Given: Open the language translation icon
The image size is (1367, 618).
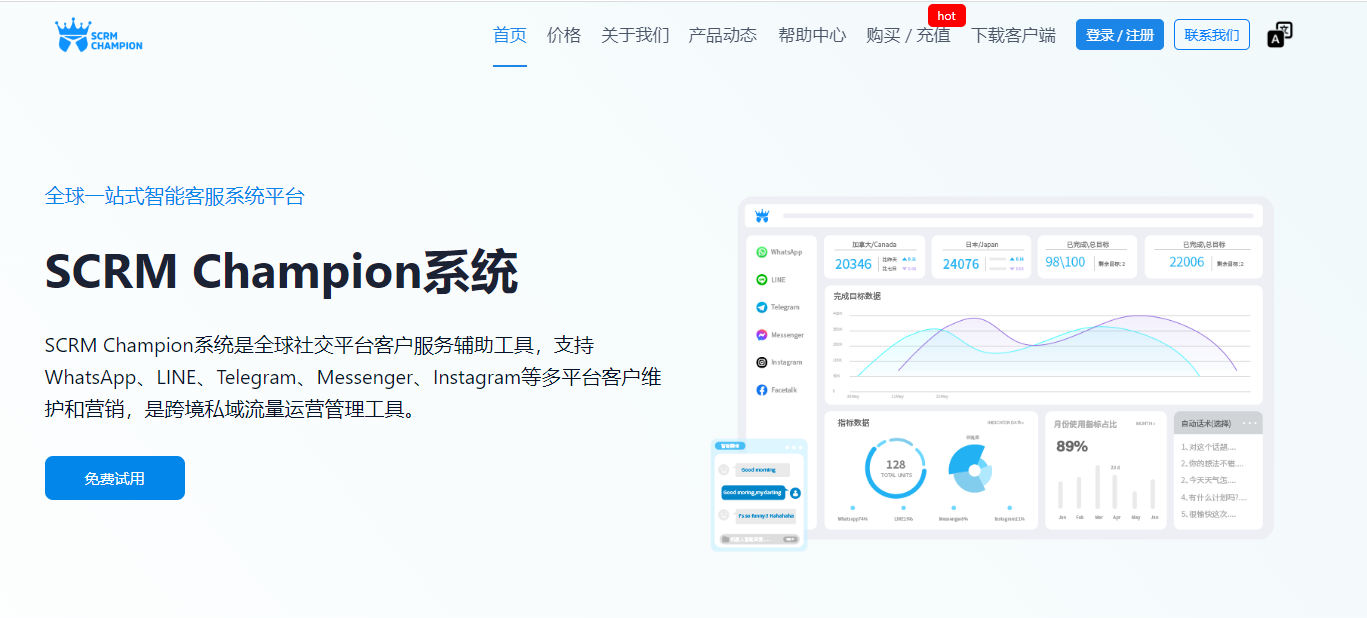Looking at the screenshot, I should (1279, 35).
